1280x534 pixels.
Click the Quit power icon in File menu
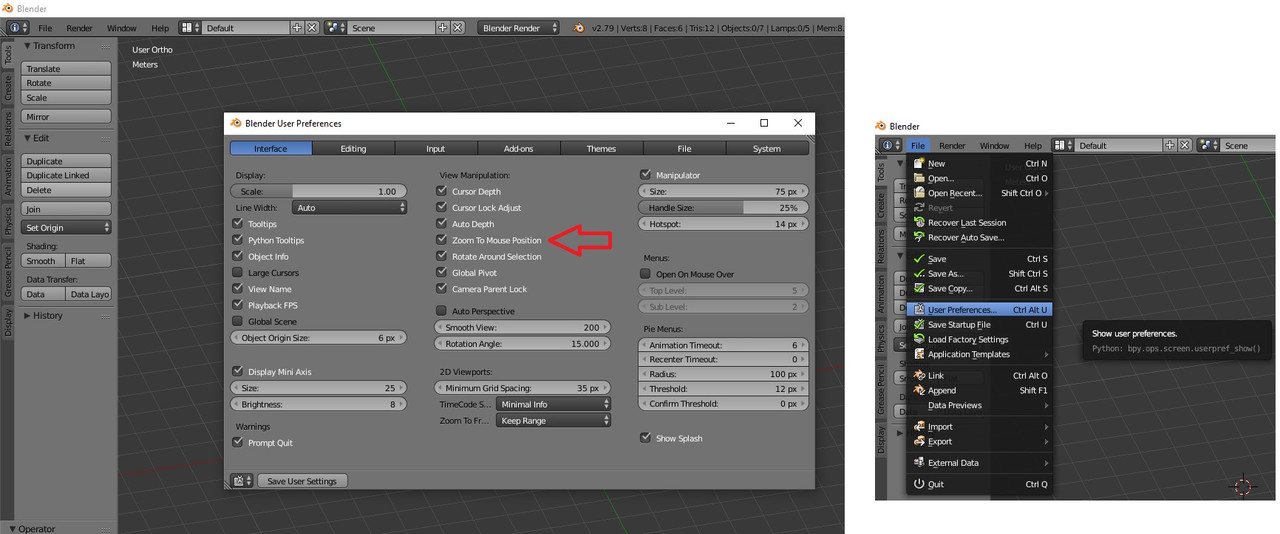[x=920, y=484]
